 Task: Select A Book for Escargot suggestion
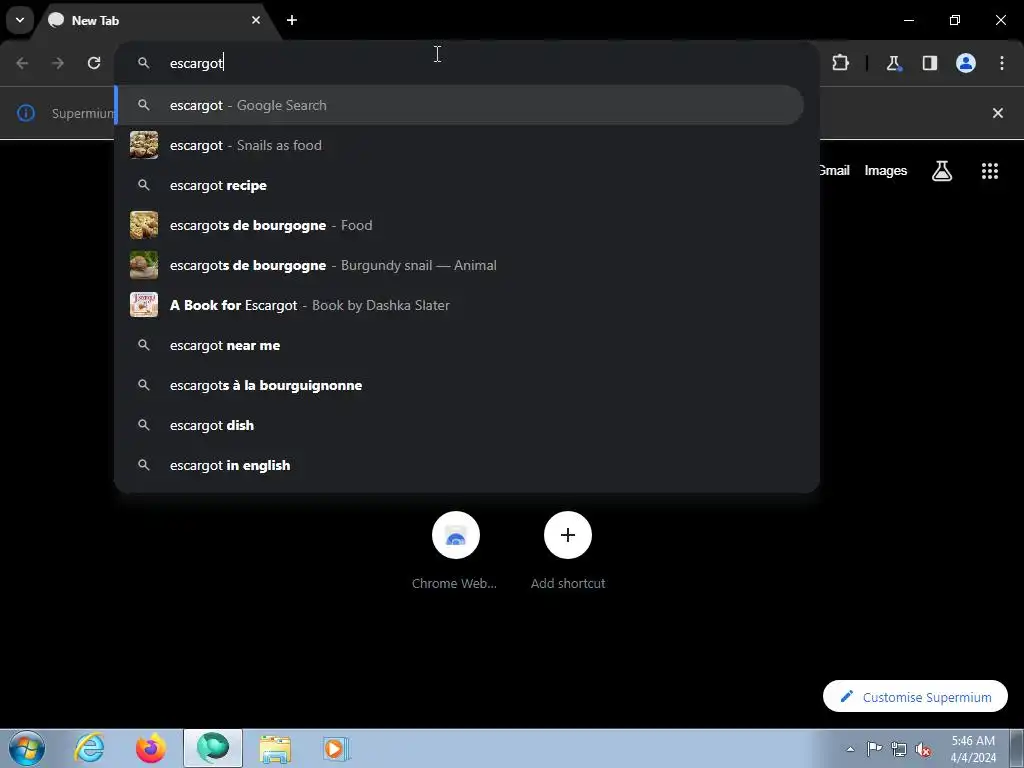(x=460, y=305)
